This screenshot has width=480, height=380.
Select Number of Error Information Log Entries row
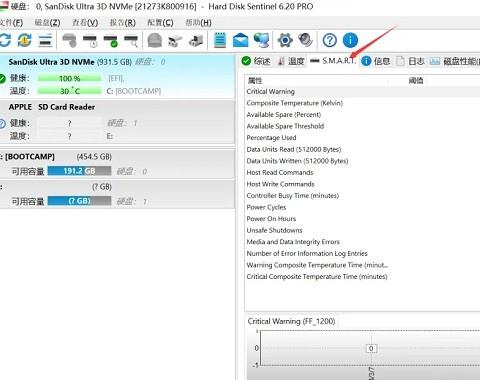(x=362, y=253)
